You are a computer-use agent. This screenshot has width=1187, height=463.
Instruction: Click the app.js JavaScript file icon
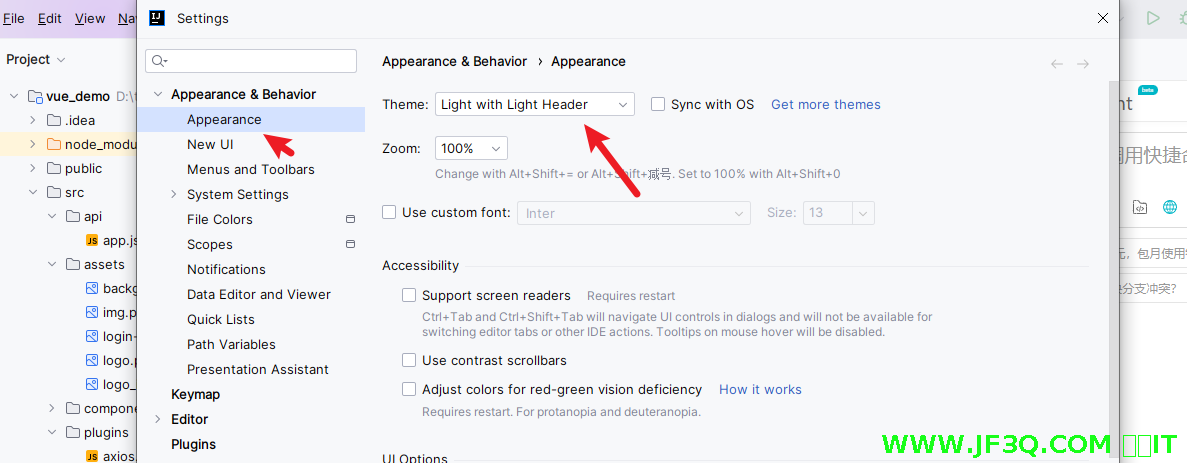tap(92, 241)
